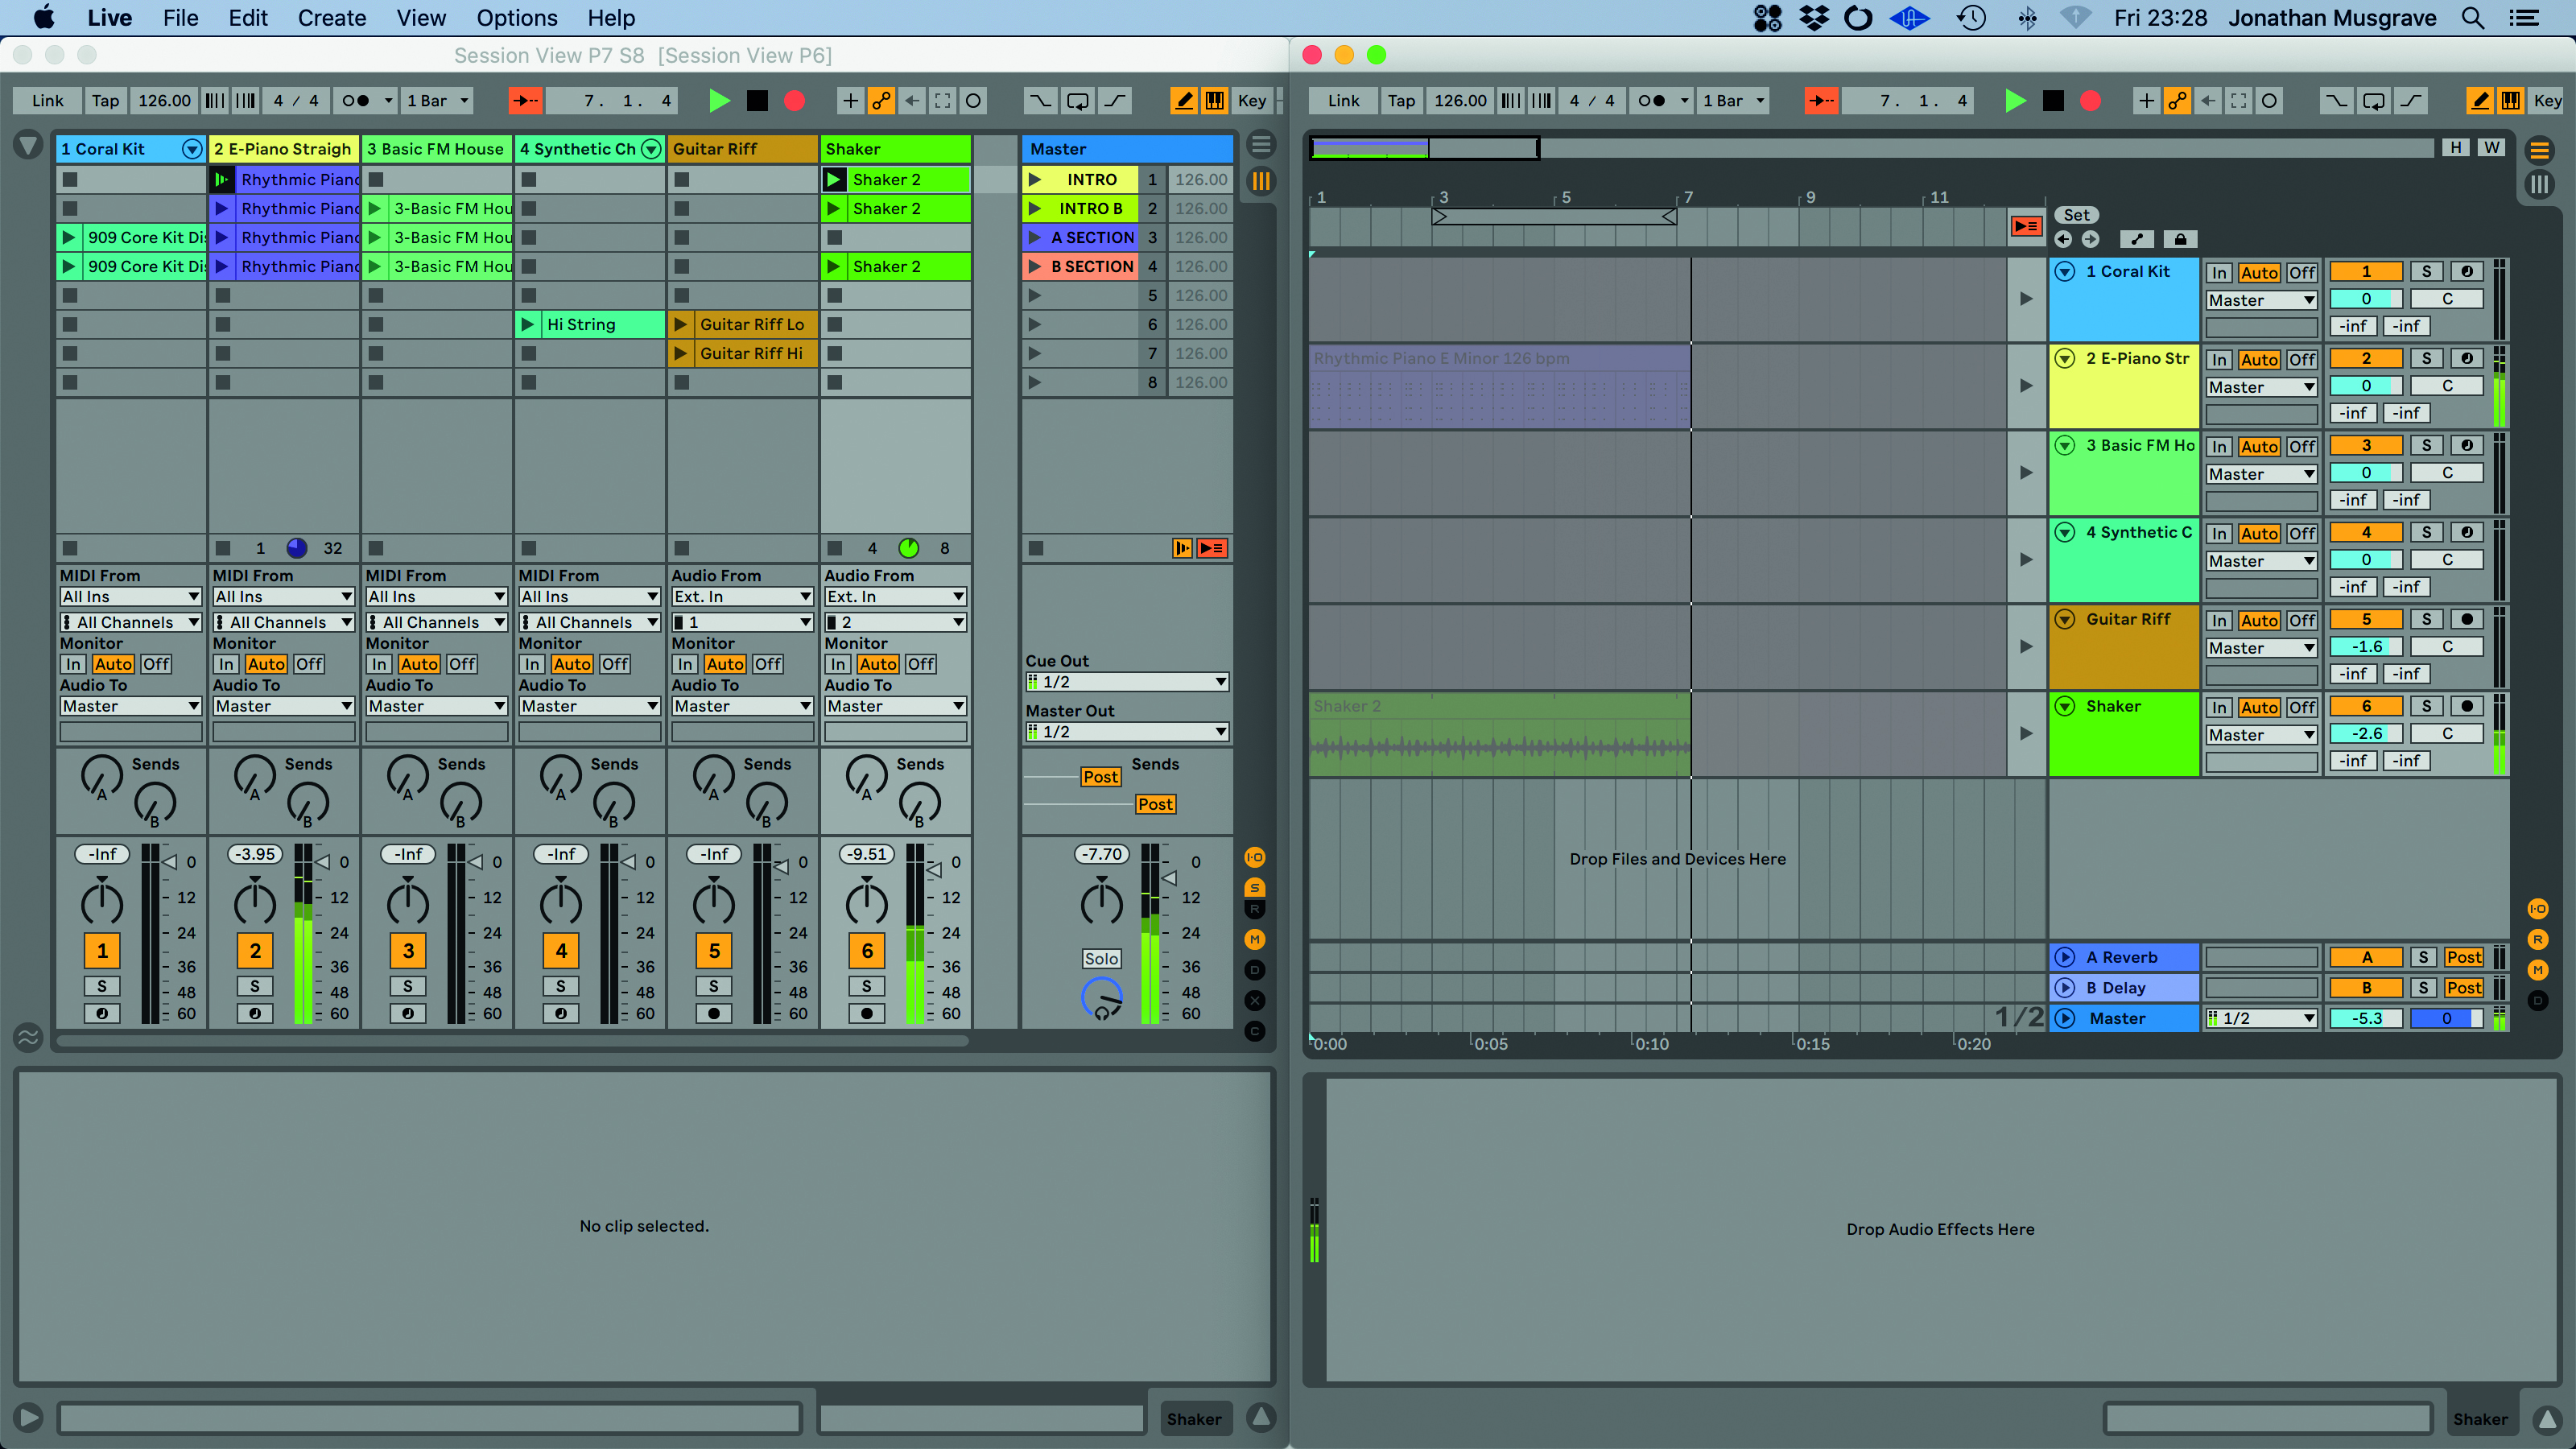
Task: Open Shaker input channel 2 dropdown
Action: click(895, 622)
